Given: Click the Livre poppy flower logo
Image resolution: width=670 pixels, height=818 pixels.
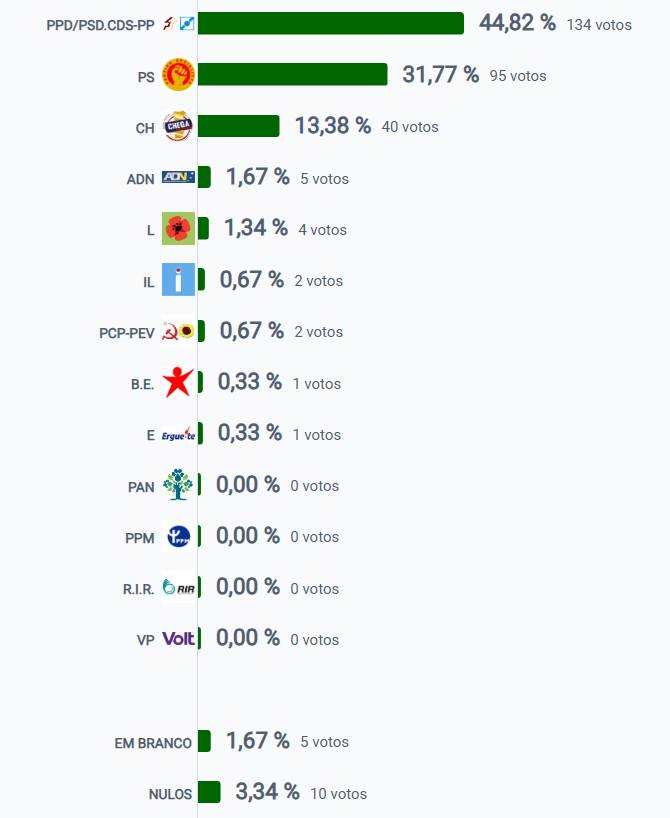Looking at the screenshot, I should pyautogui.click(x=178, y=229).
